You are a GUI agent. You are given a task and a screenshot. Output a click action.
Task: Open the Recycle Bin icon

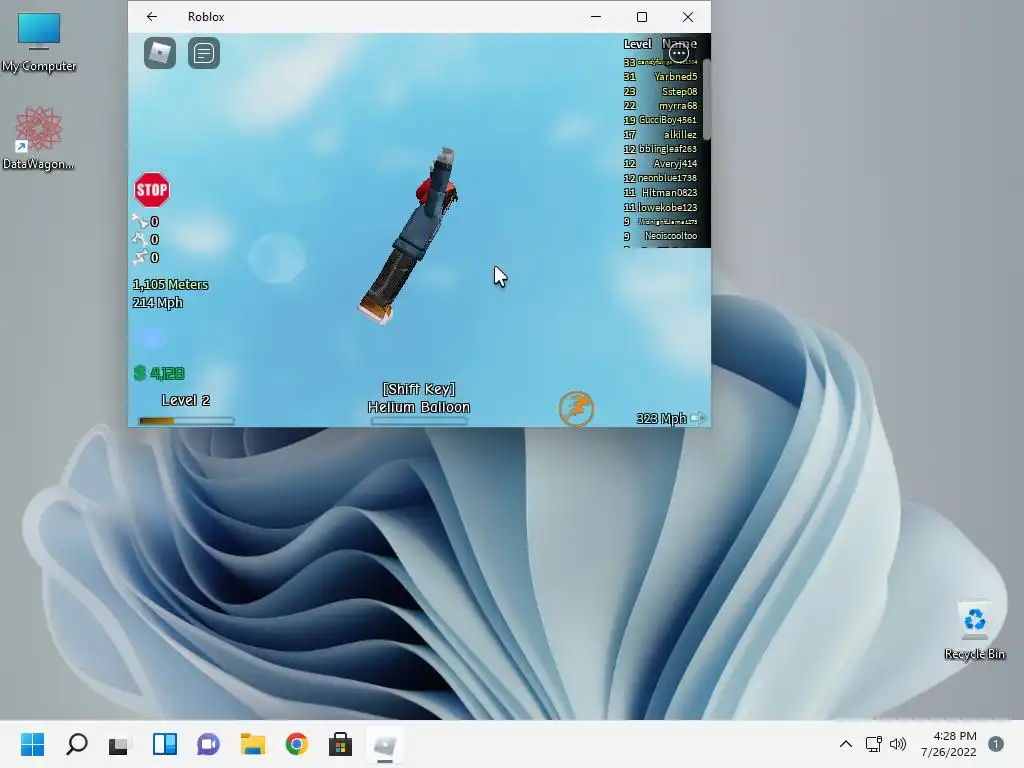coord(974,631)
